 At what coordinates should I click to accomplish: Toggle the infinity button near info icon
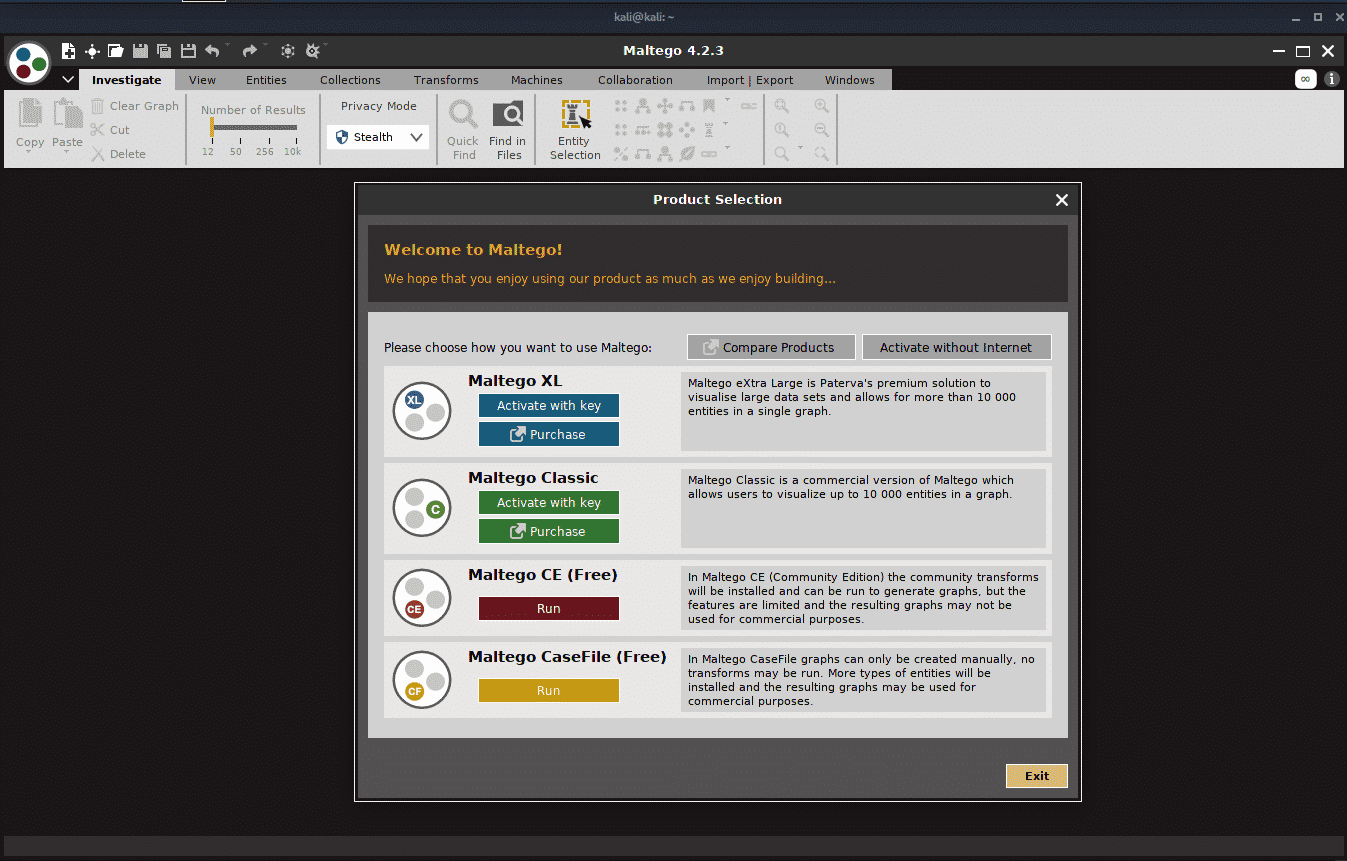coord(1305,79)
